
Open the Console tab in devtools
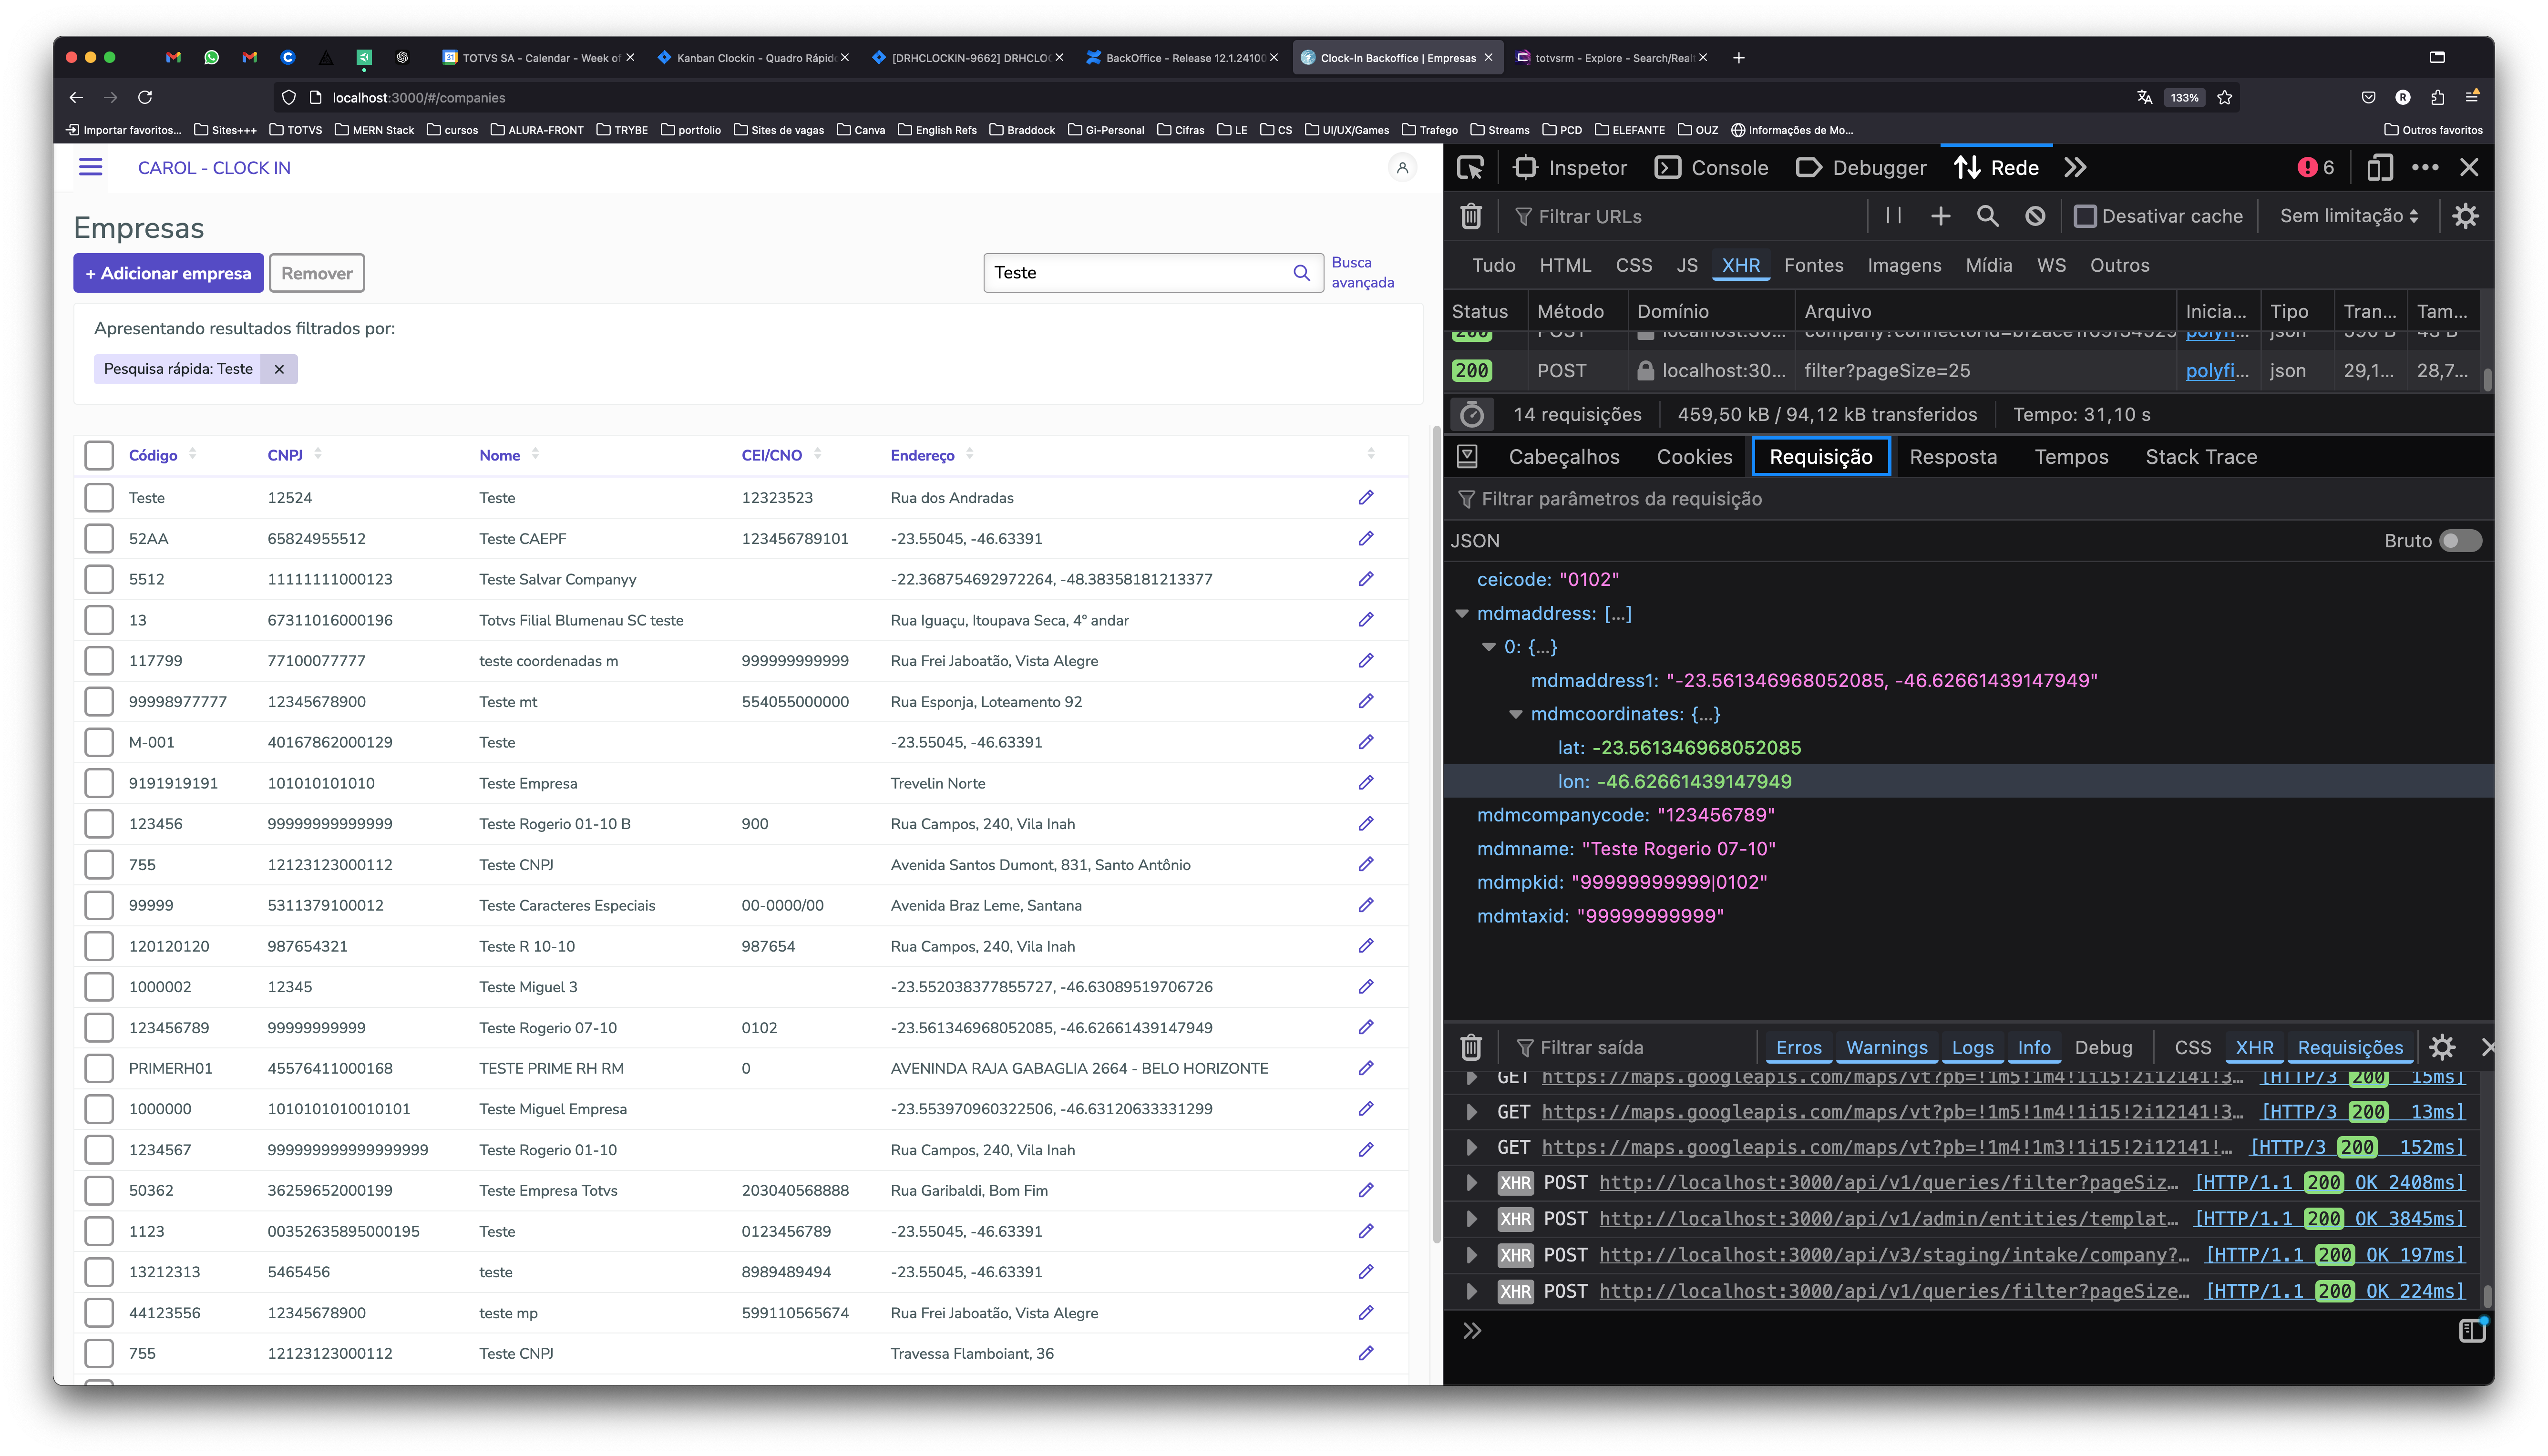1712,168
